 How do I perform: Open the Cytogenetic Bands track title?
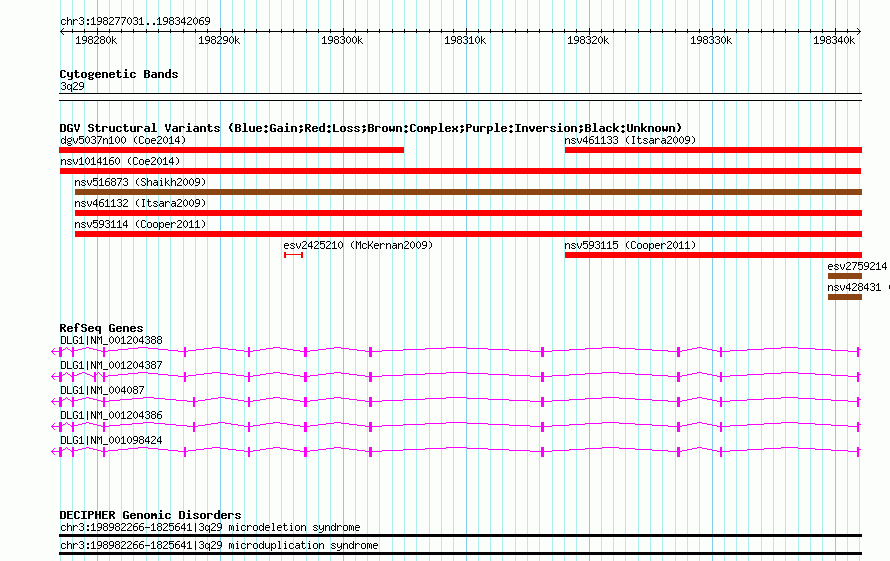click(119, 74)
